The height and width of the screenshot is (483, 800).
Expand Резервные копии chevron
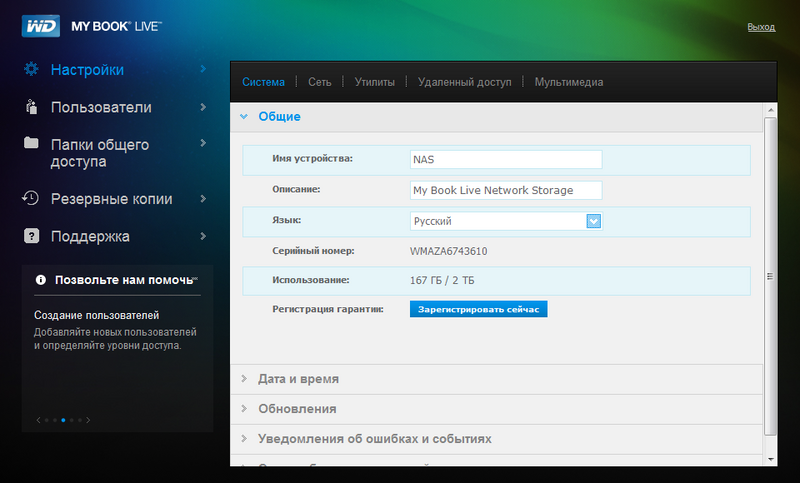(x=203, y=198)
